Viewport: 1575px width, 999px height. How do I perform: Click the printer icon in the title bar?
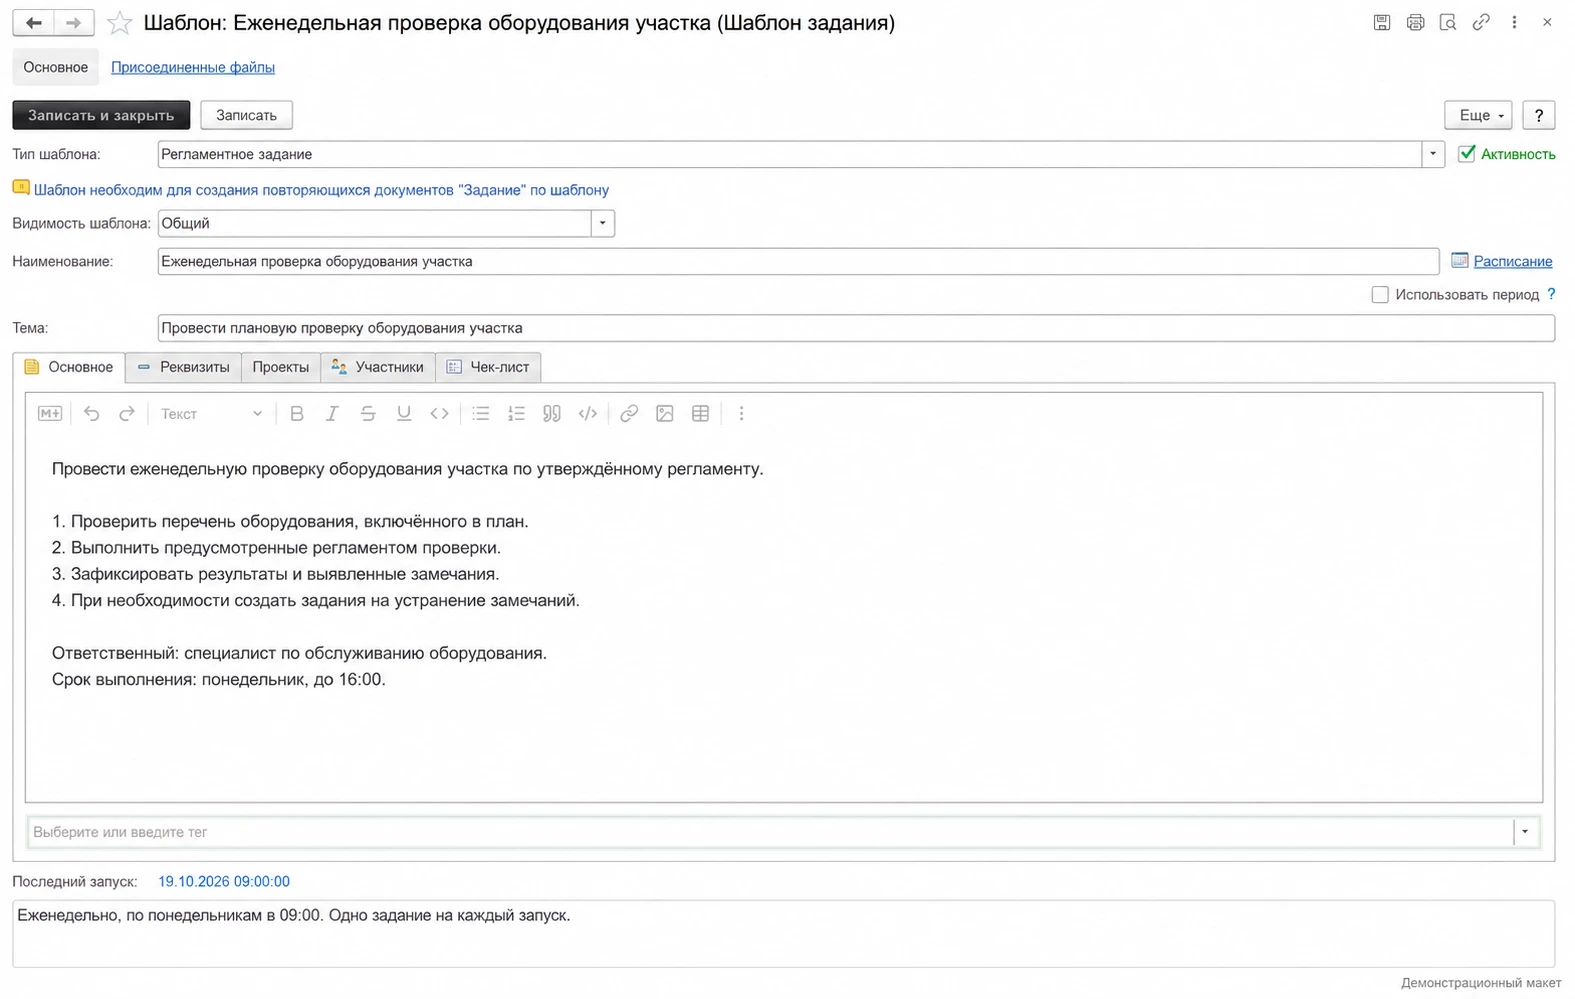1415,22
